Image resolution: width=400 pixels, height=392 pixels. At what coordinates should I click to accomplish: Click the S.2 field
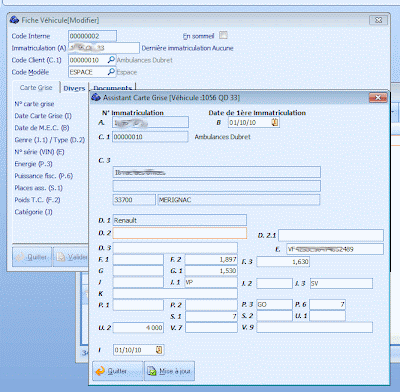pyautogui.click(x=274, y=316)
